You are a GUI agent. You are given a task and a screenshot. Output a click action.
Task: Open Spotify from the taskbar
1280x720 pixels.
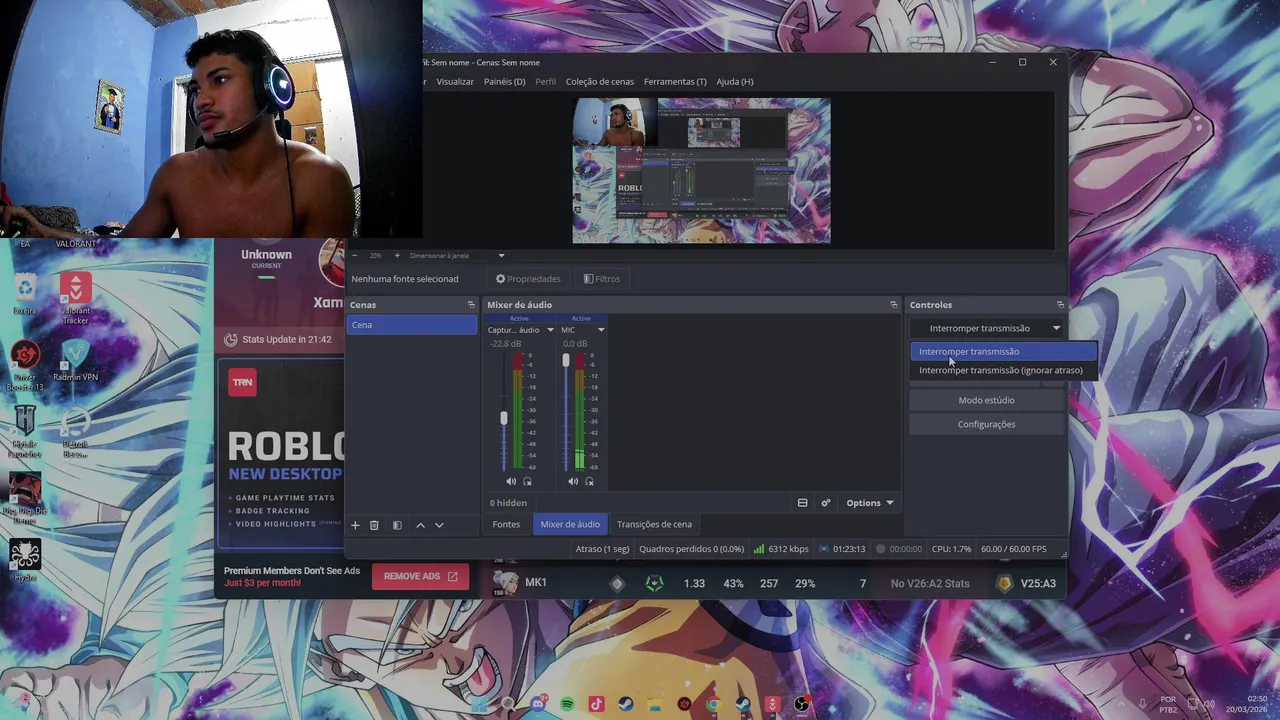(568, 704)
